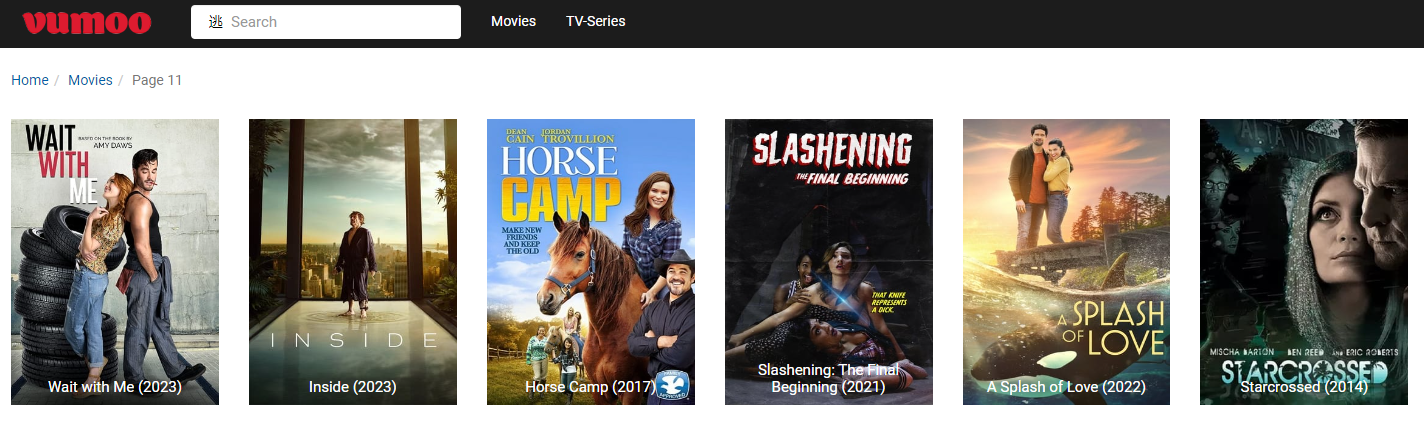This screenshot has width=1424, height=426.
Task: Focus the Search text field
Action: point(326,22)
